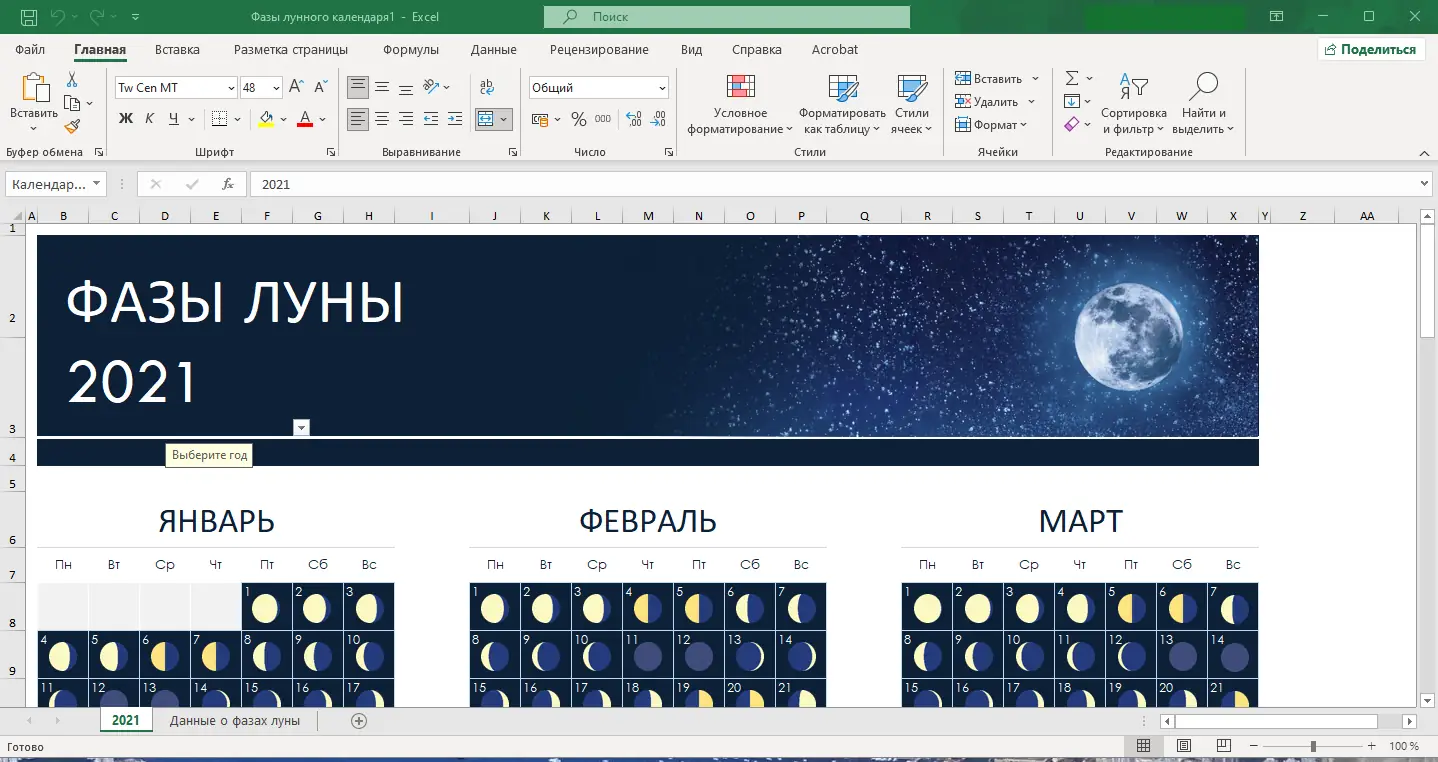The image size is (1438, 762).
Task: Click the Increase Decimal icon
Action: [x=632, y=119]
